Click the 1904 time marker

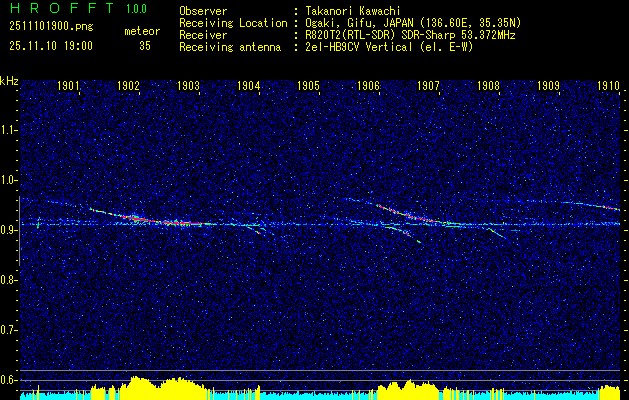click(x=248, y=85)
